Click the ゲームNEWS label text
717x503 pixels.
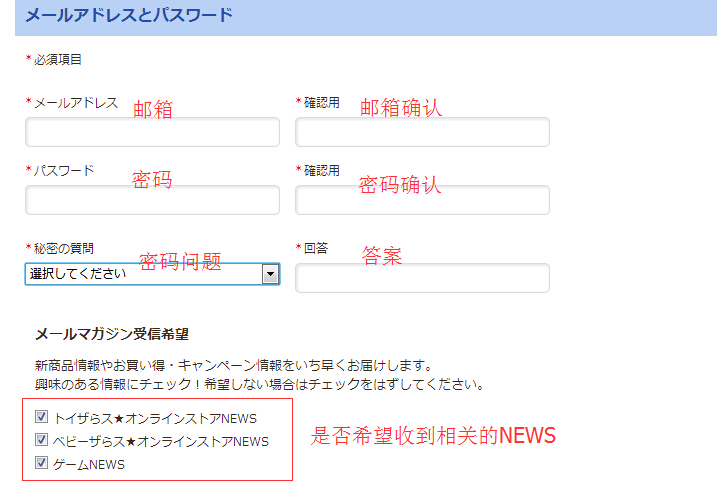click(90, 464)
